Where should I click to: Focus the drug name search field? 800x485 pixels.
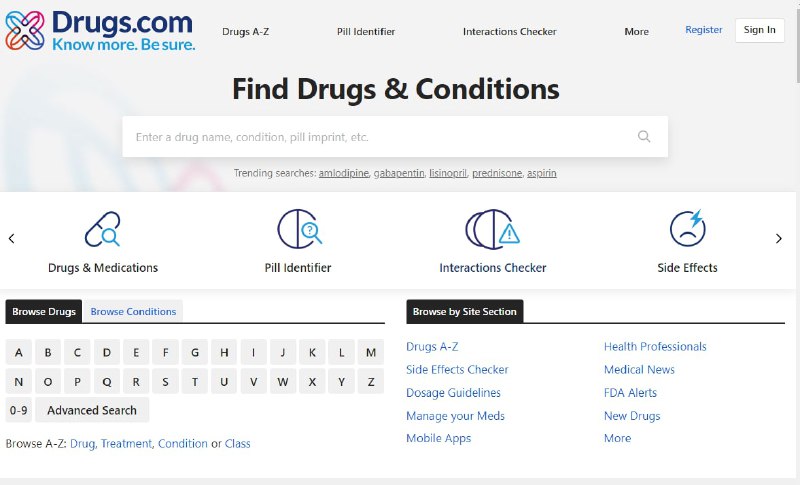click(x=395, y=137)
